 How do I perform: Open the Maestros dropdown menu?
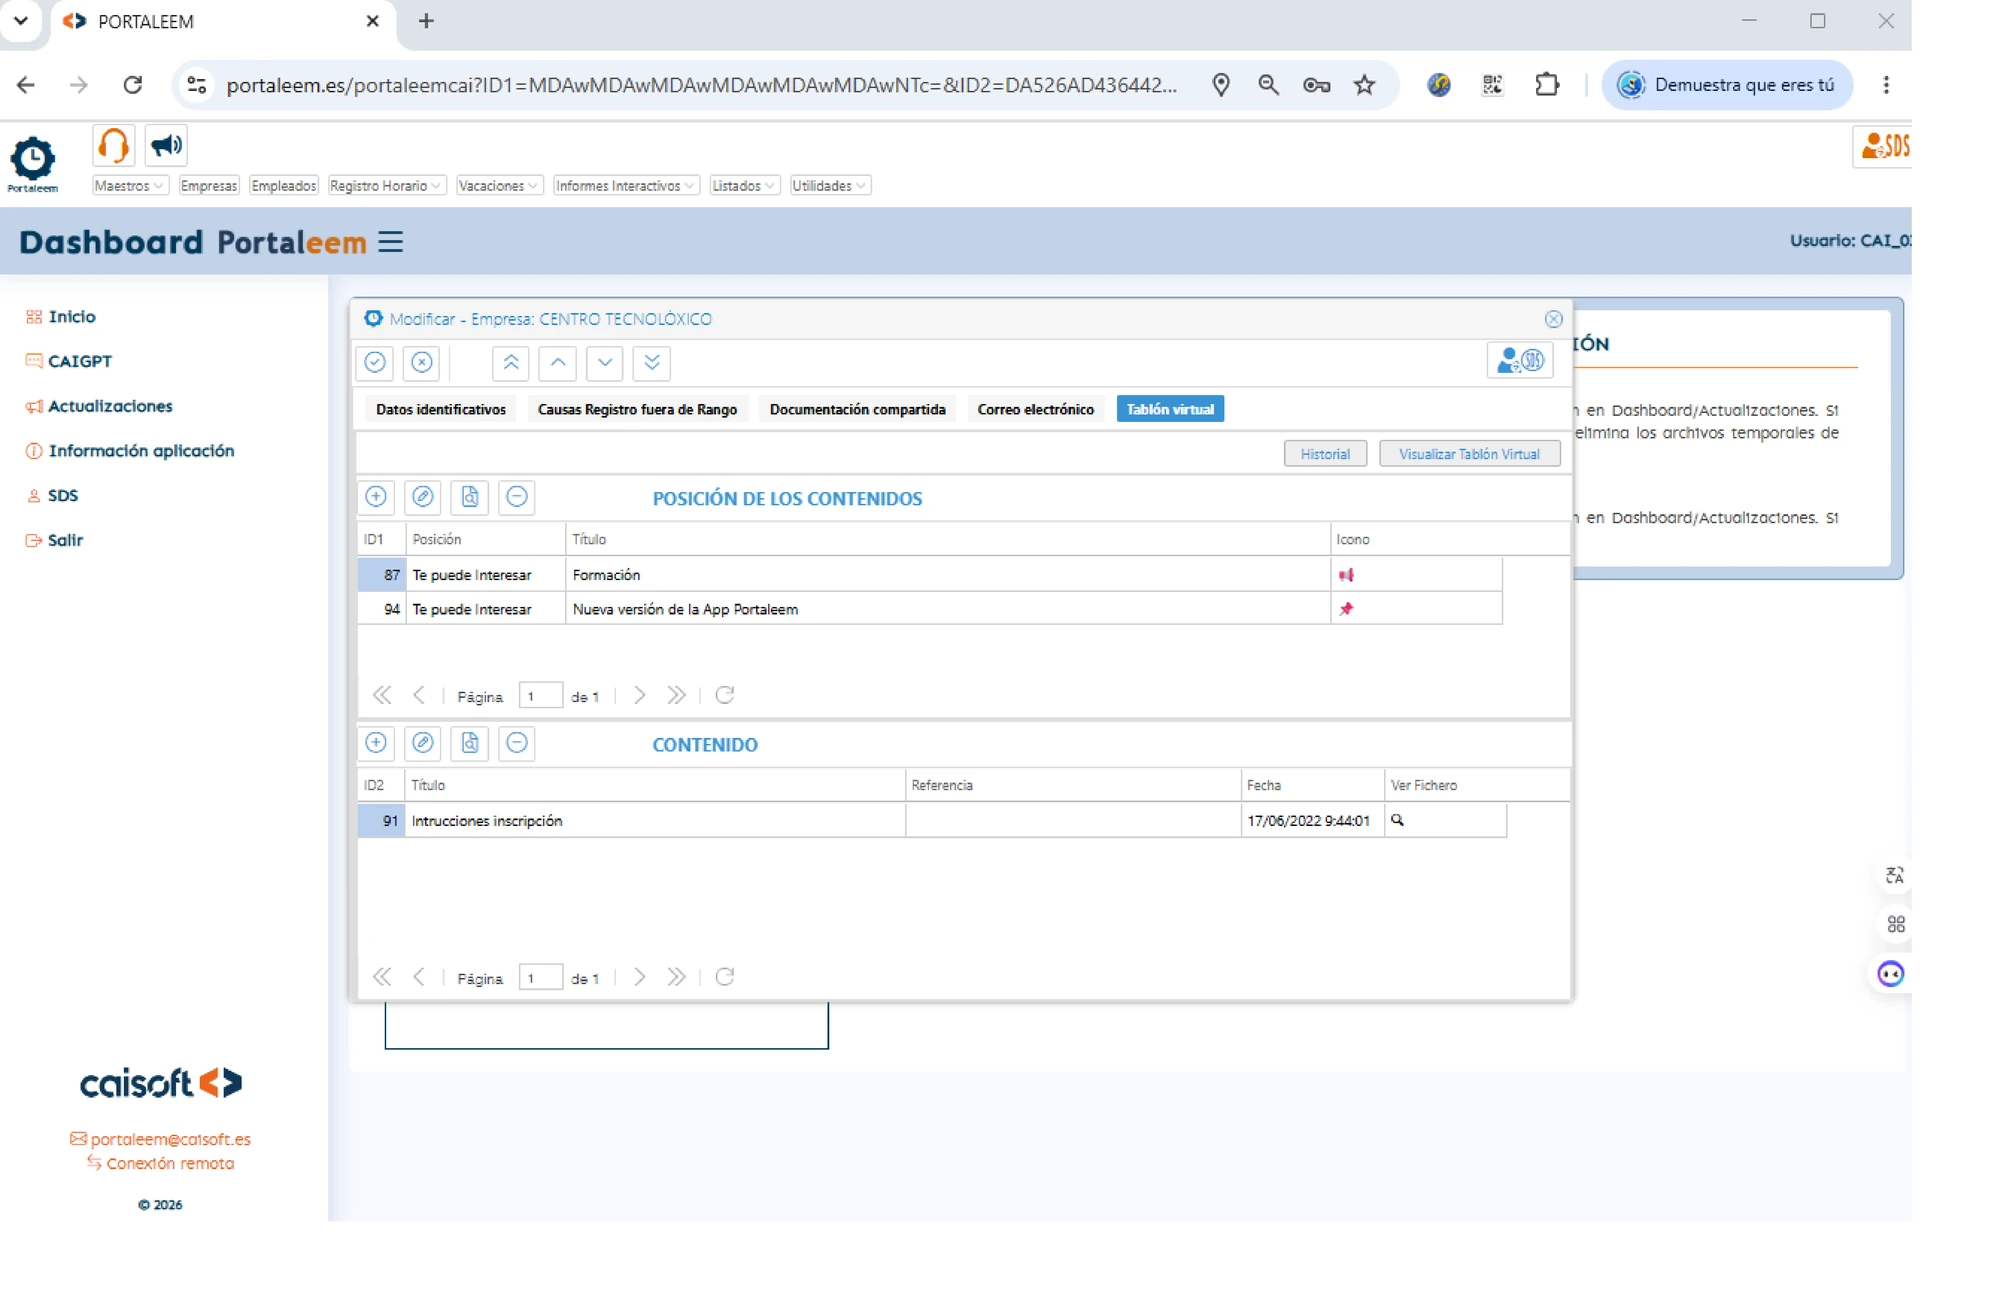129,186
